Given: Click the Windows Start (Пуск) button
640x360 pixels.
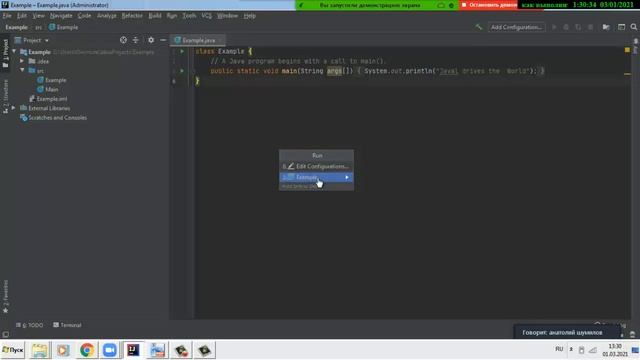Looking at the screenshot, I should coord(13,350).
